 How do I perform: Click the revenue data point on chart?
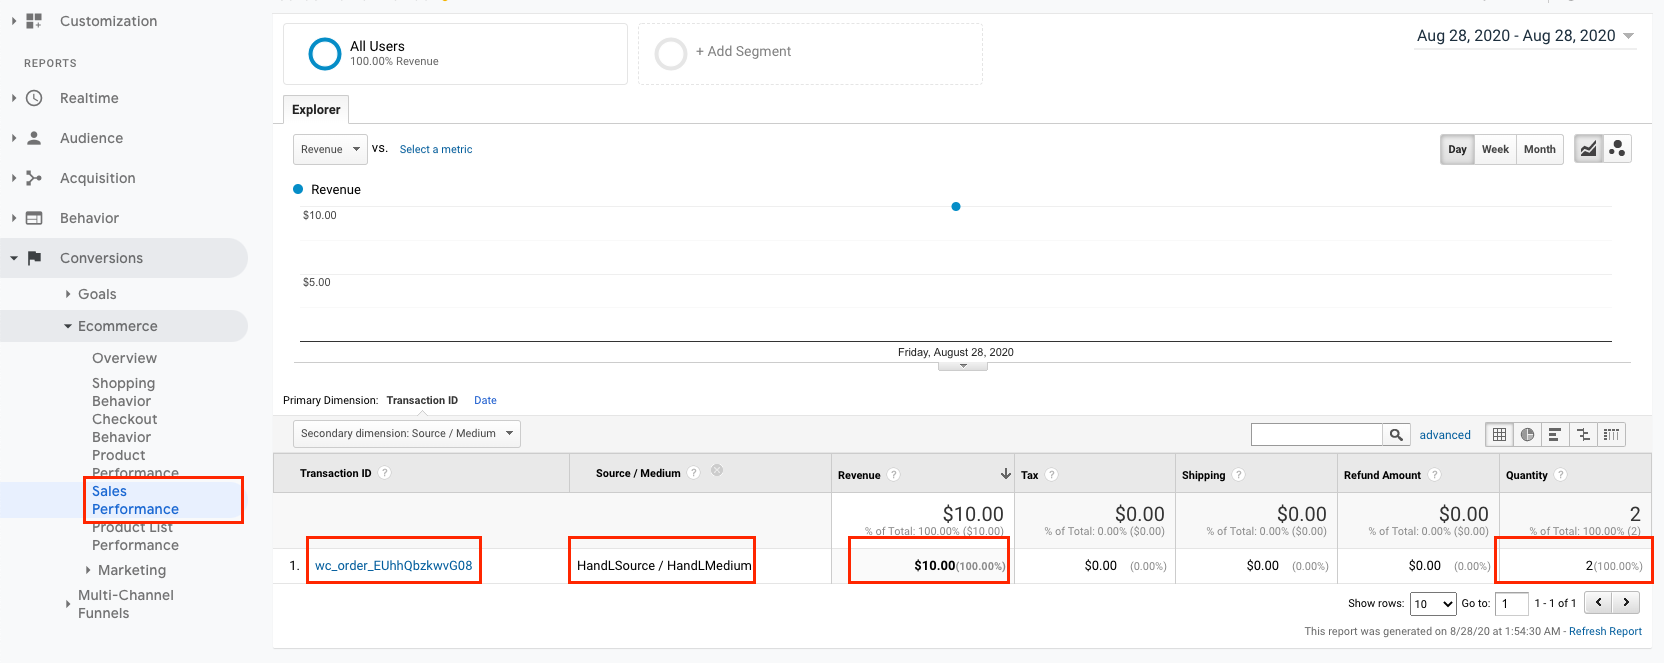point(956,207)
